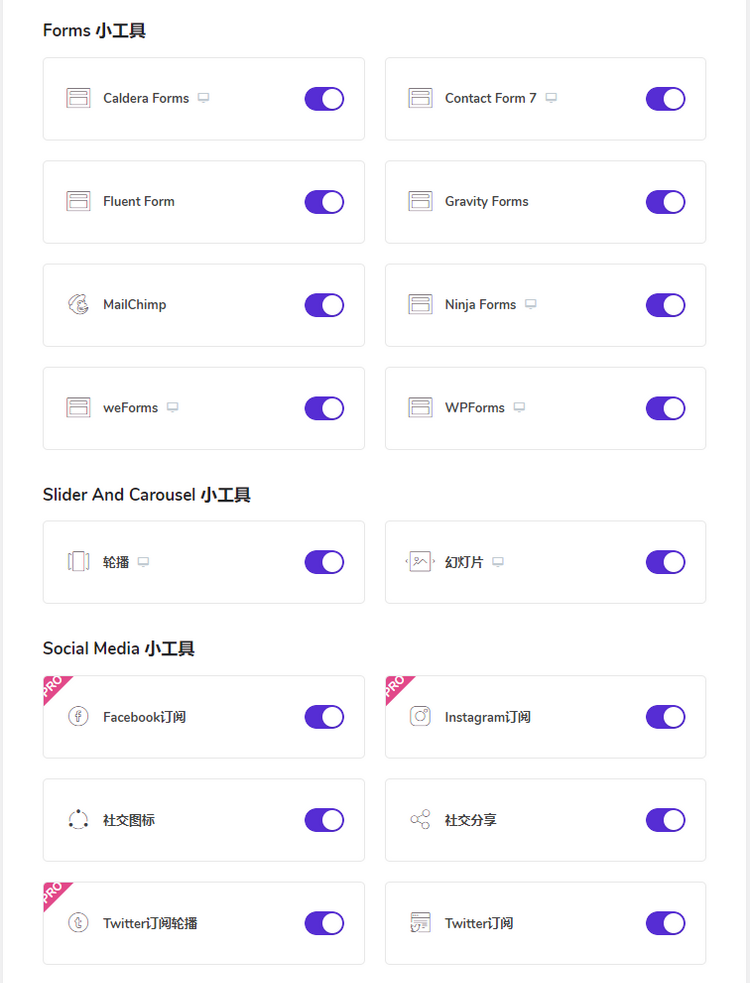Screen dimensions: 750x983
Task: Click the Gravity Forms form icon
Action: click(420, 201)
